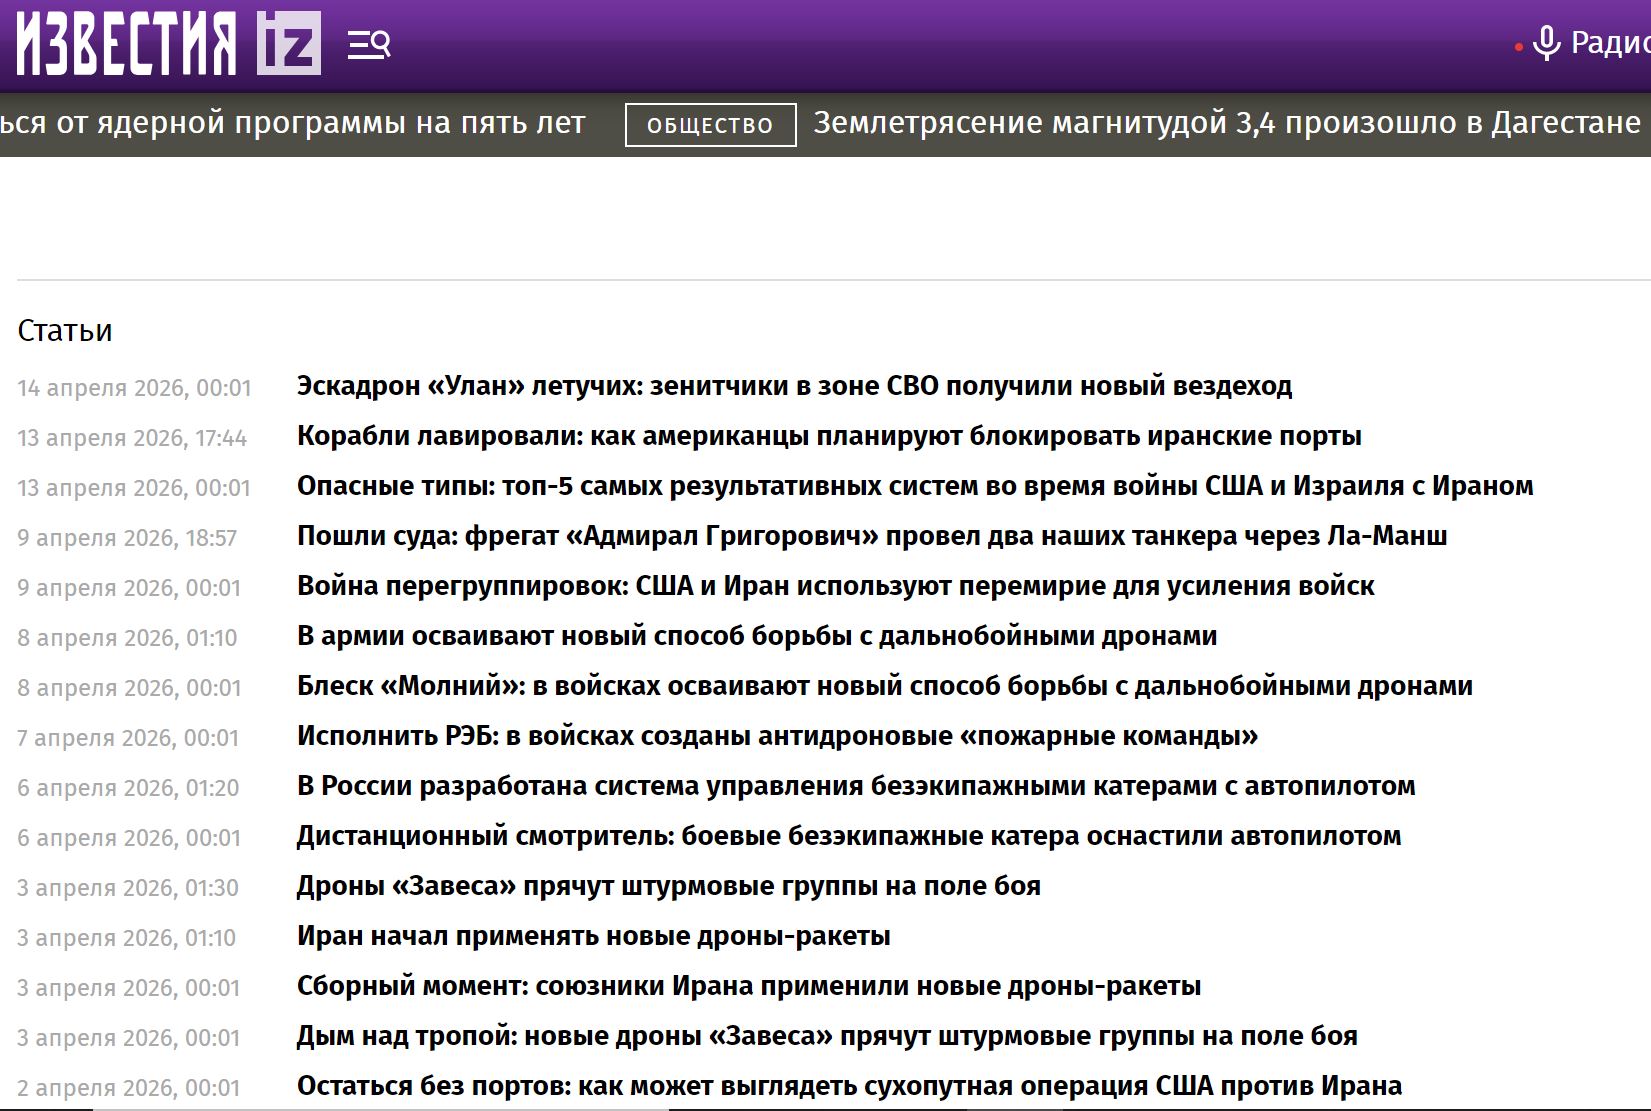Open article Опасные типы: топ-5 систем
Viewport: 1651px width, 1111px height.
point(914,486)
